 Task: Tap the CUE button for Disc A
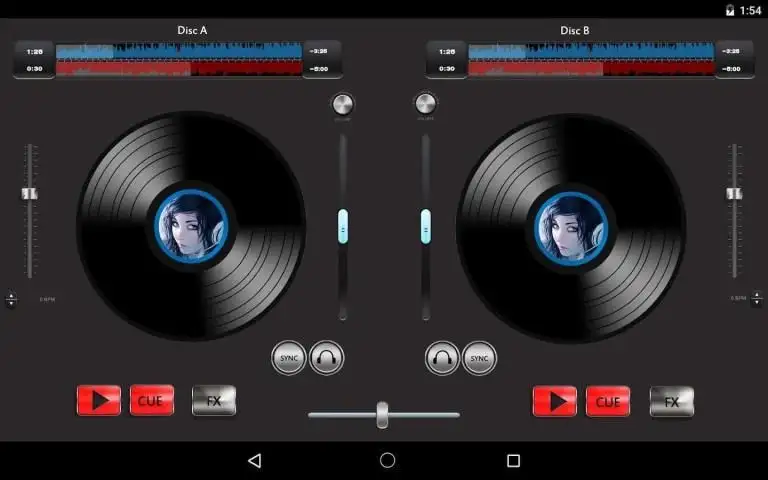tap(152, 401)
